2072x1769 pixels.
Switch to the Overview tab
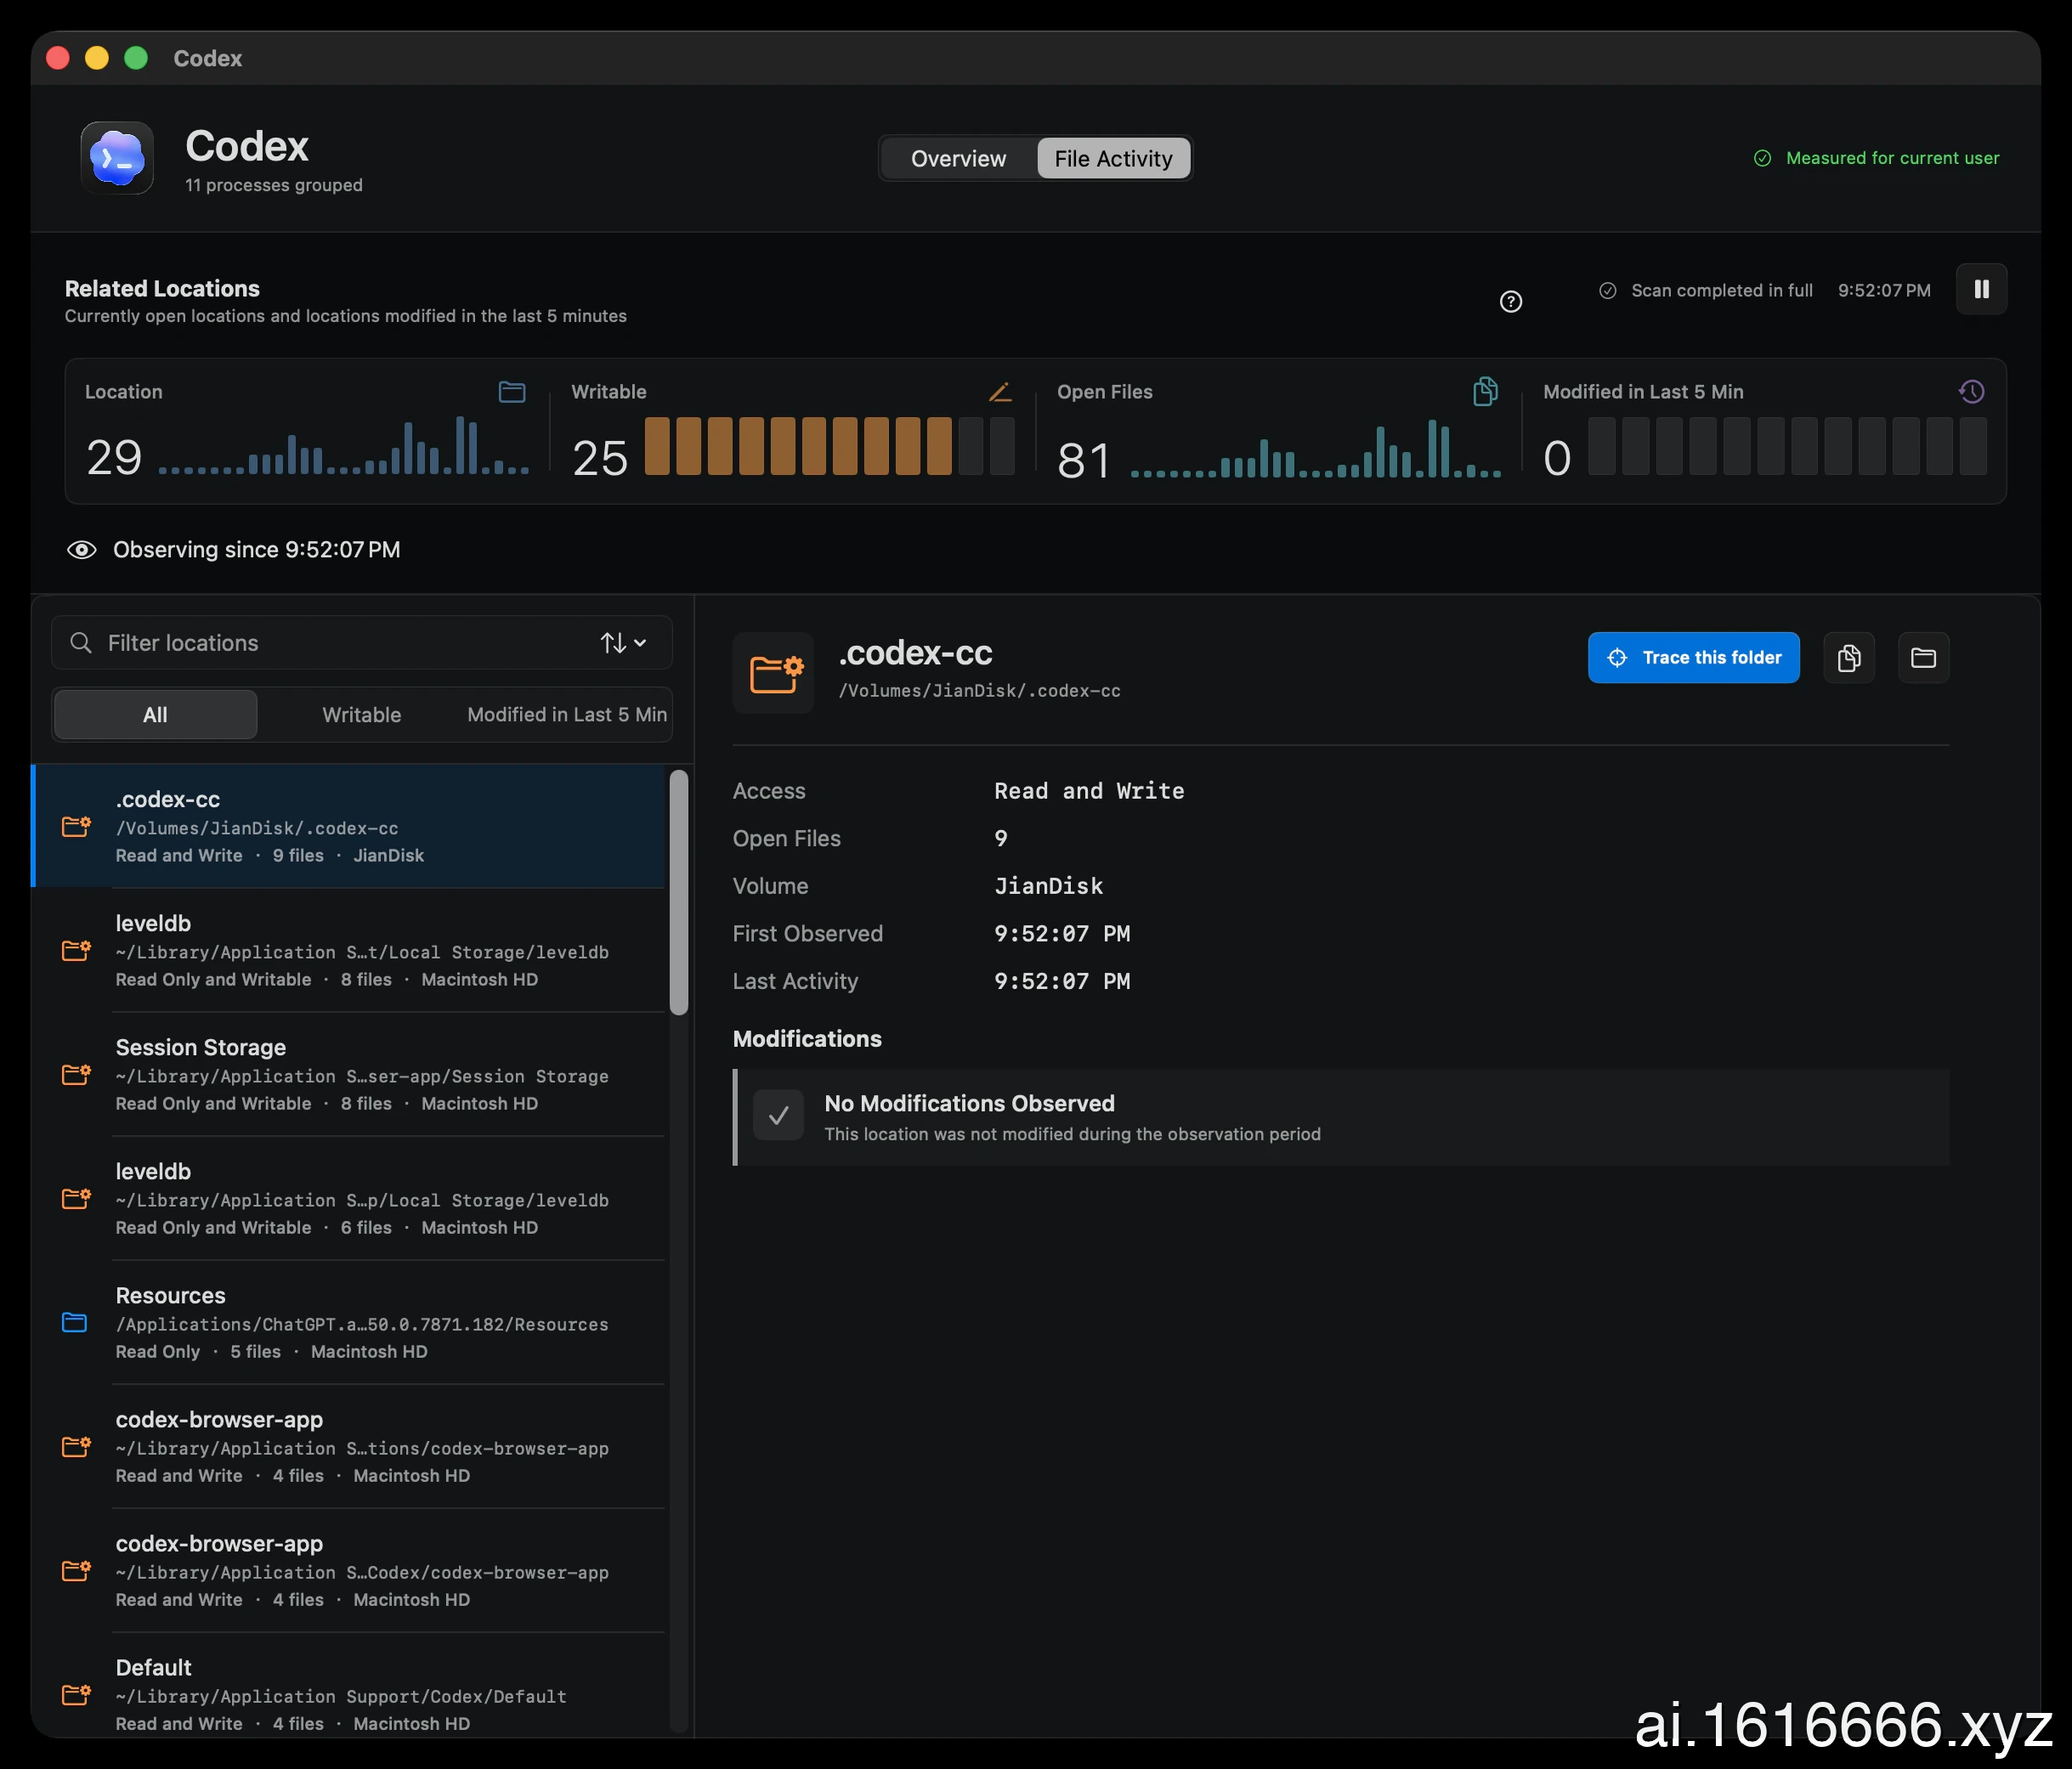[958, 159]
